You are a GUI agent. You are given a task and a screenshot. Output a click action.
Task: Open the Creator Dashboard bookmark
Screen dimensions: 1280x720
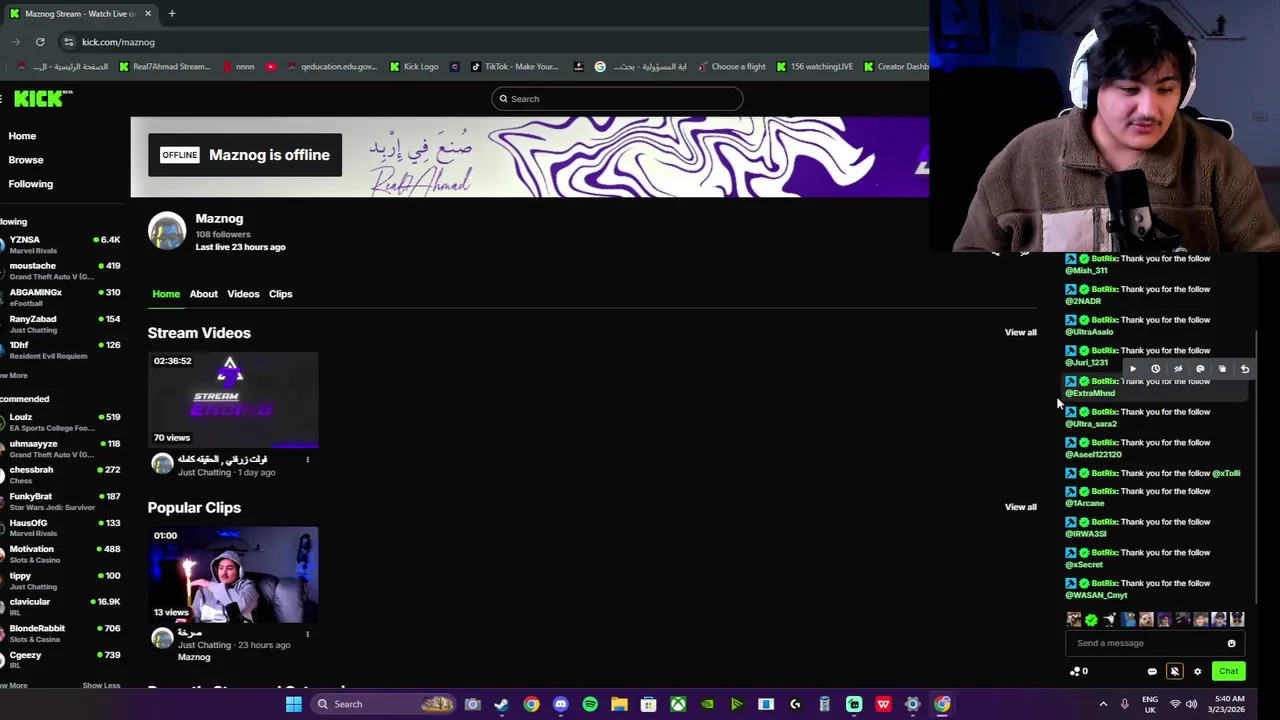click(x=896, y=67)
